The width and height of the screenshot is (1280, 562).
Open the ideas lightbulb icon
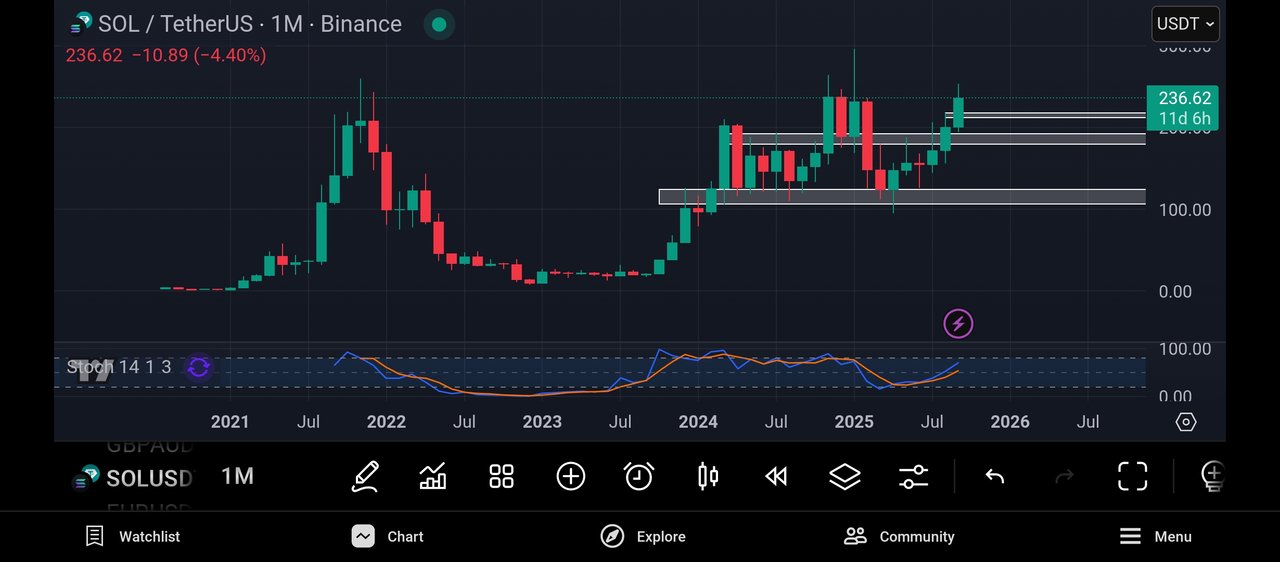pos(1212,476)
